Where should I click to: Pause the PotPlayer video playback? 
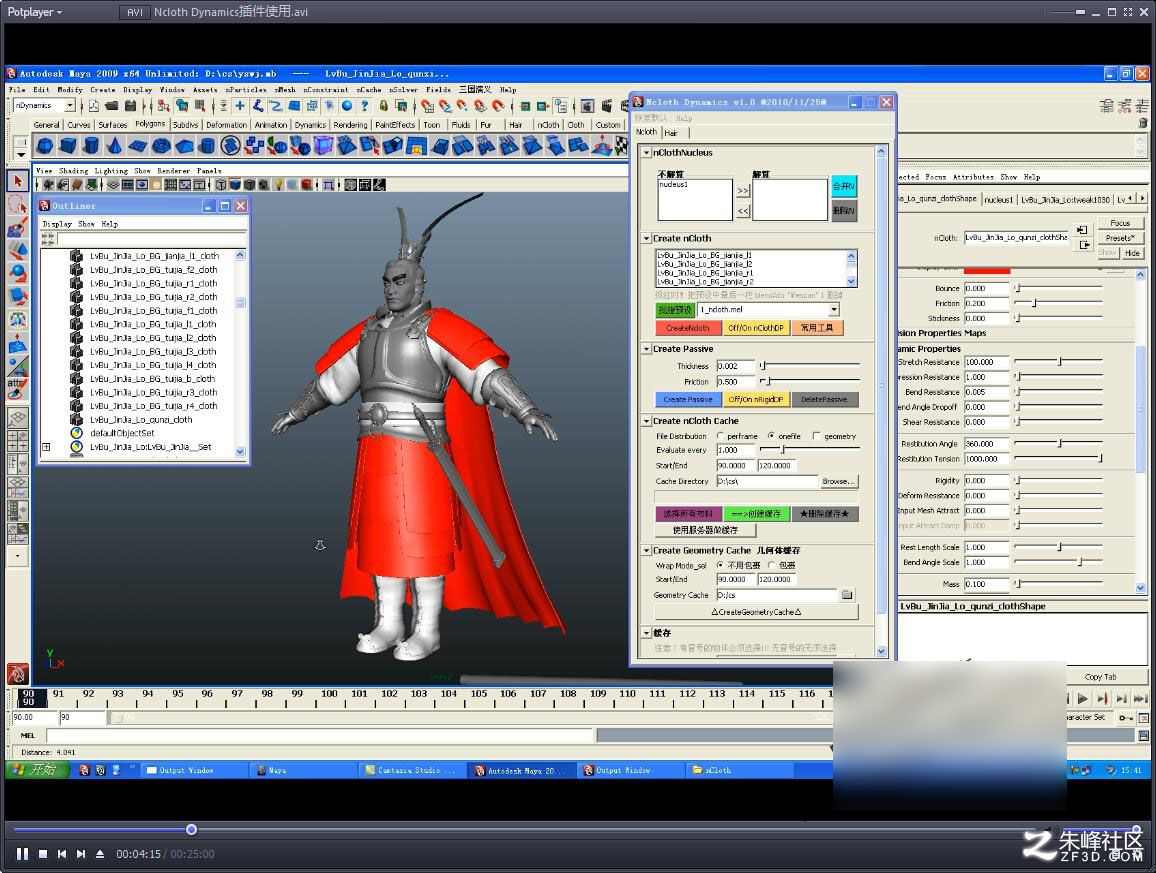tap(22, 854)
